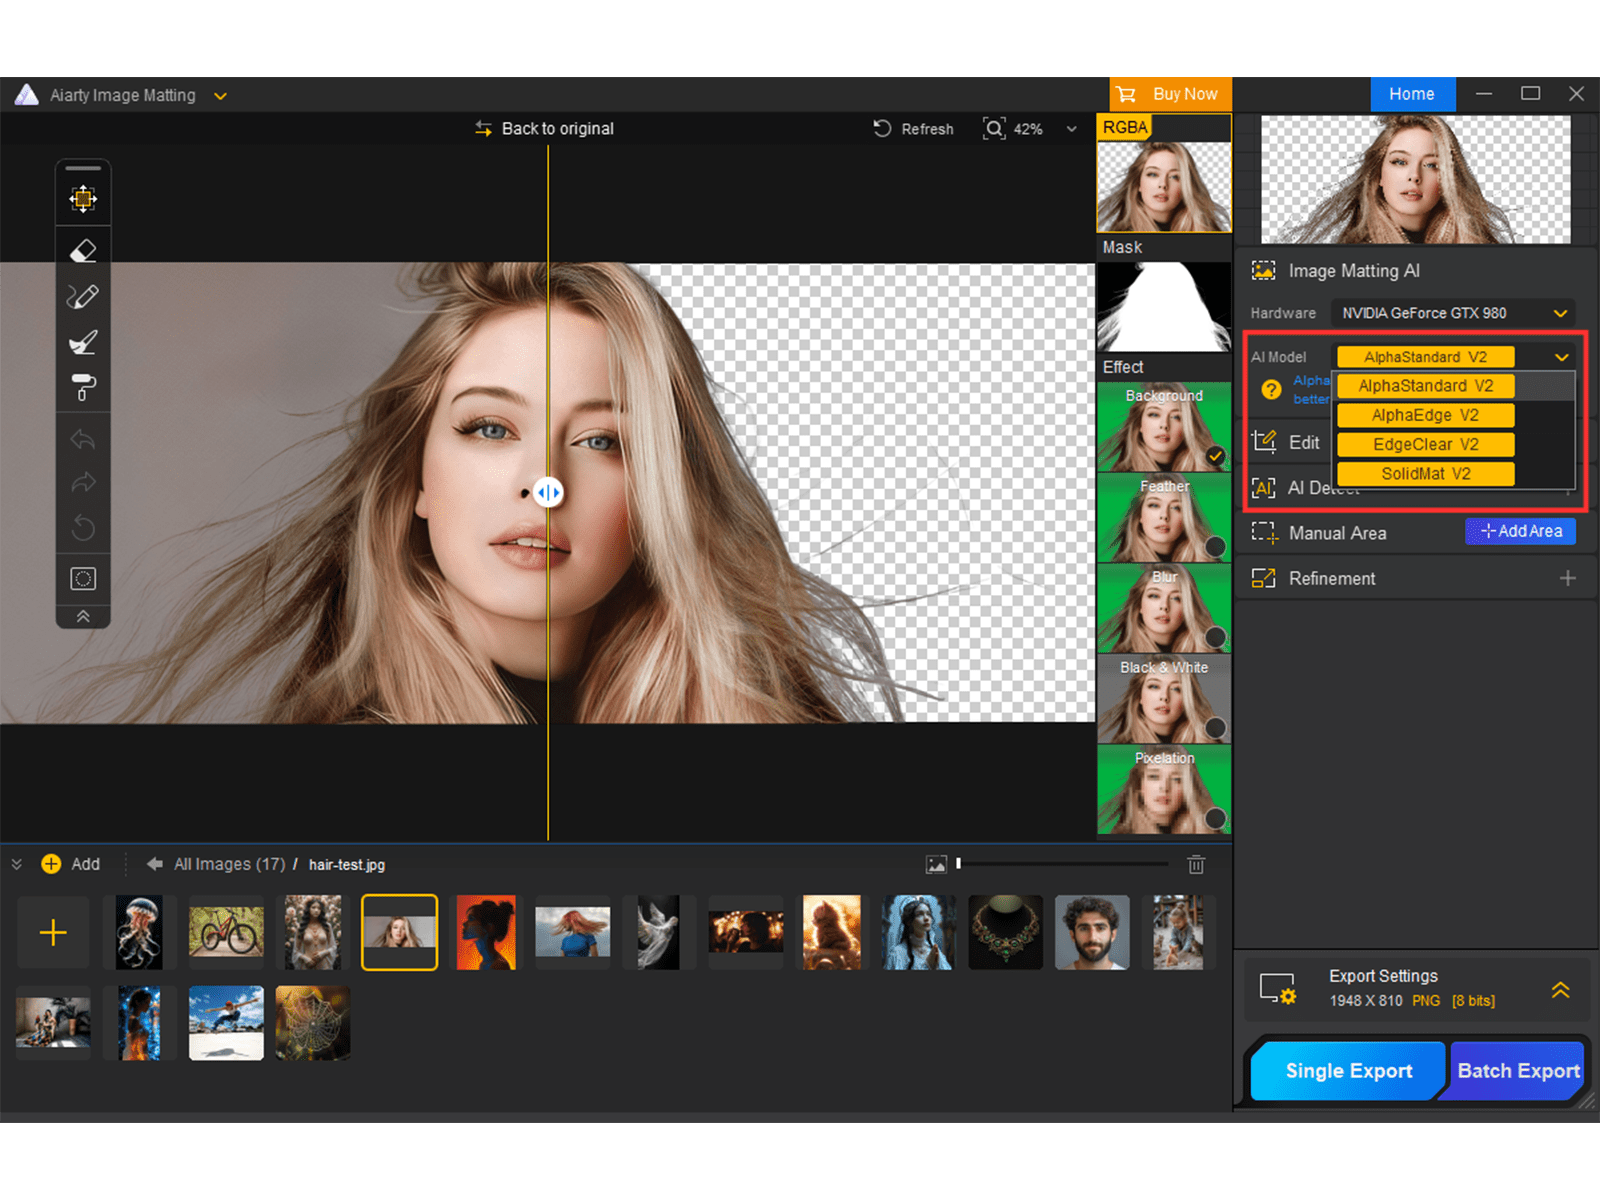The width and height of the screenshot is (1600, 1200).
Task: Select the brush pen tool
Action: point(83,297)
